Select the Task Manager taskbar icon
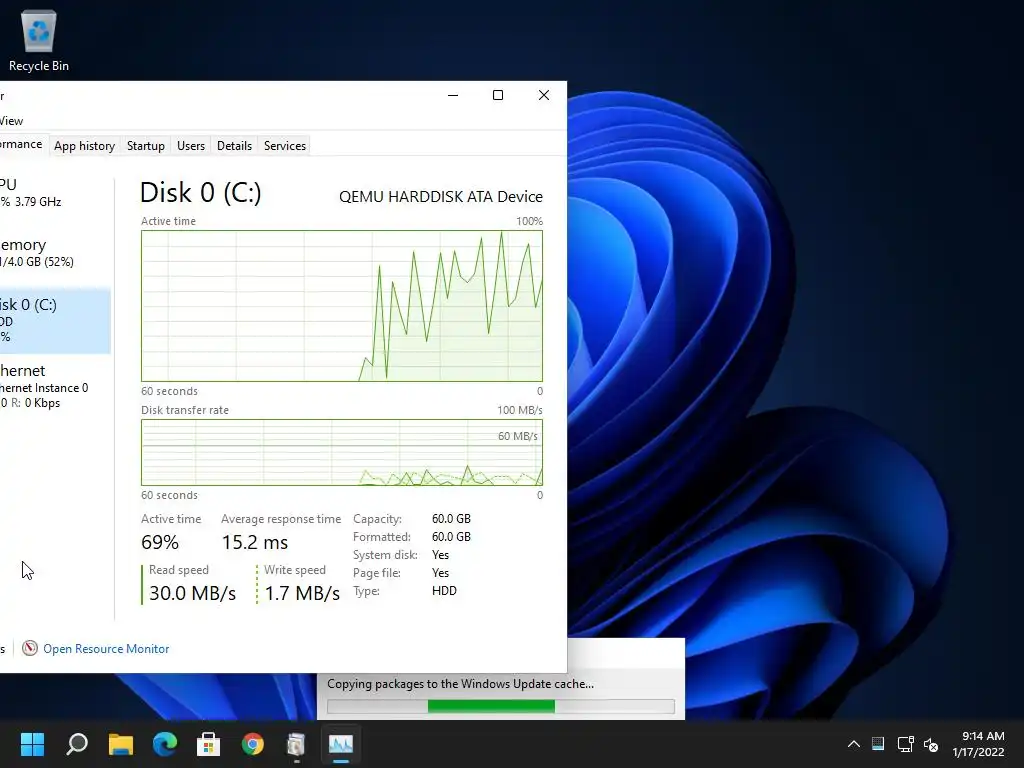 [341, 744]
